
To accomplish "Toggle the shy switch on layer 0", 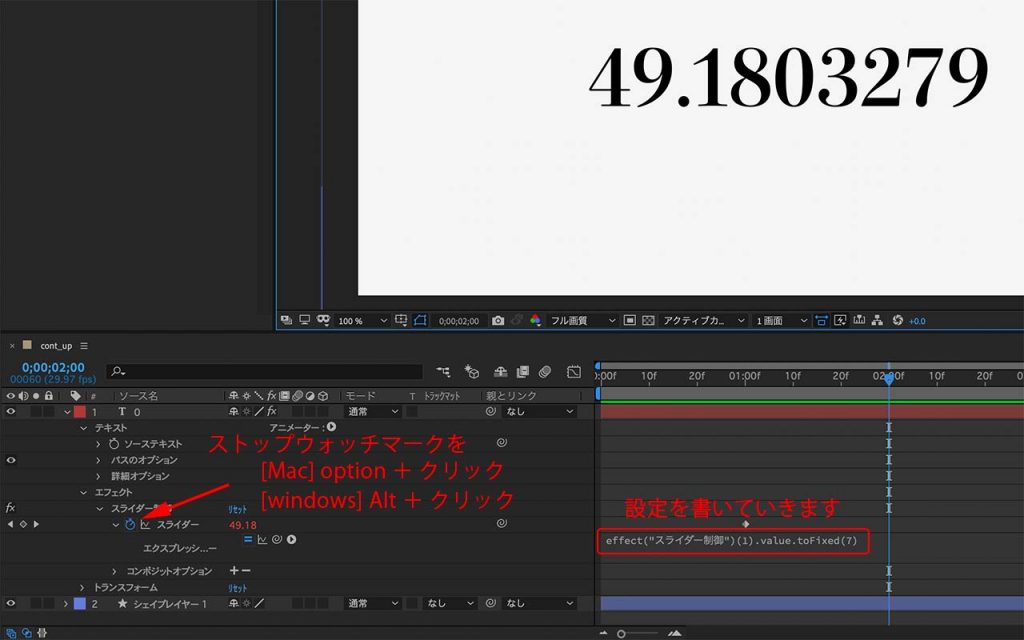I will coord(233,411).
